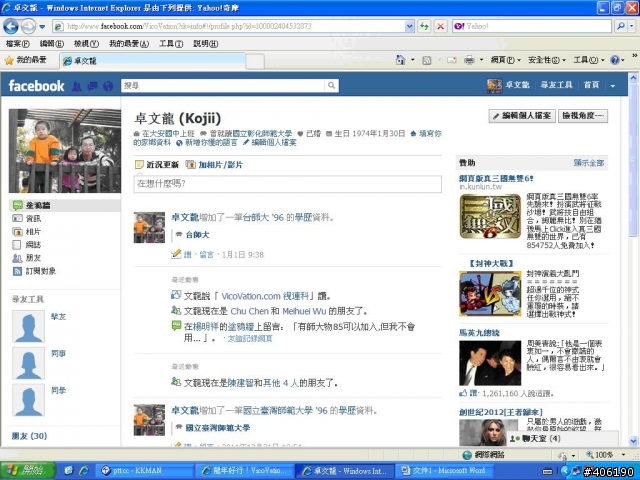Click the browser Forward arrow button
The image size is (640, 480).
(28, 27)
